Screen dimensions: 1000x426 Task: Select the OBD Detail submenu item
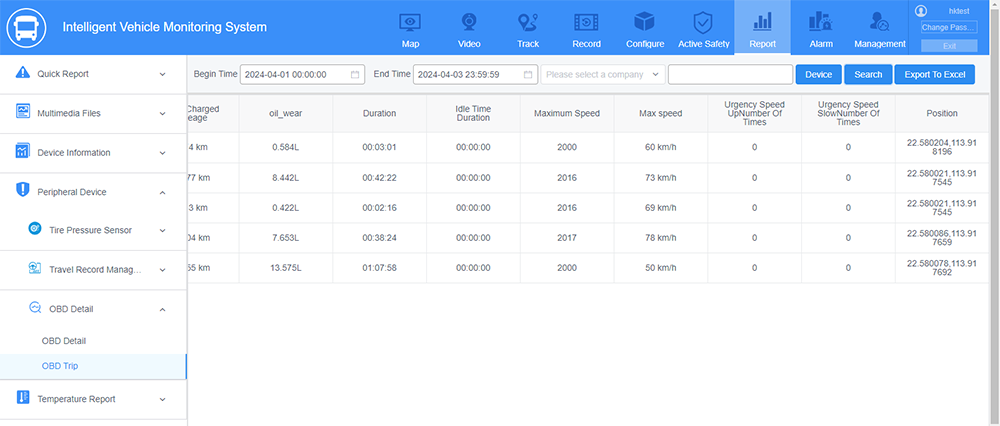64,341
